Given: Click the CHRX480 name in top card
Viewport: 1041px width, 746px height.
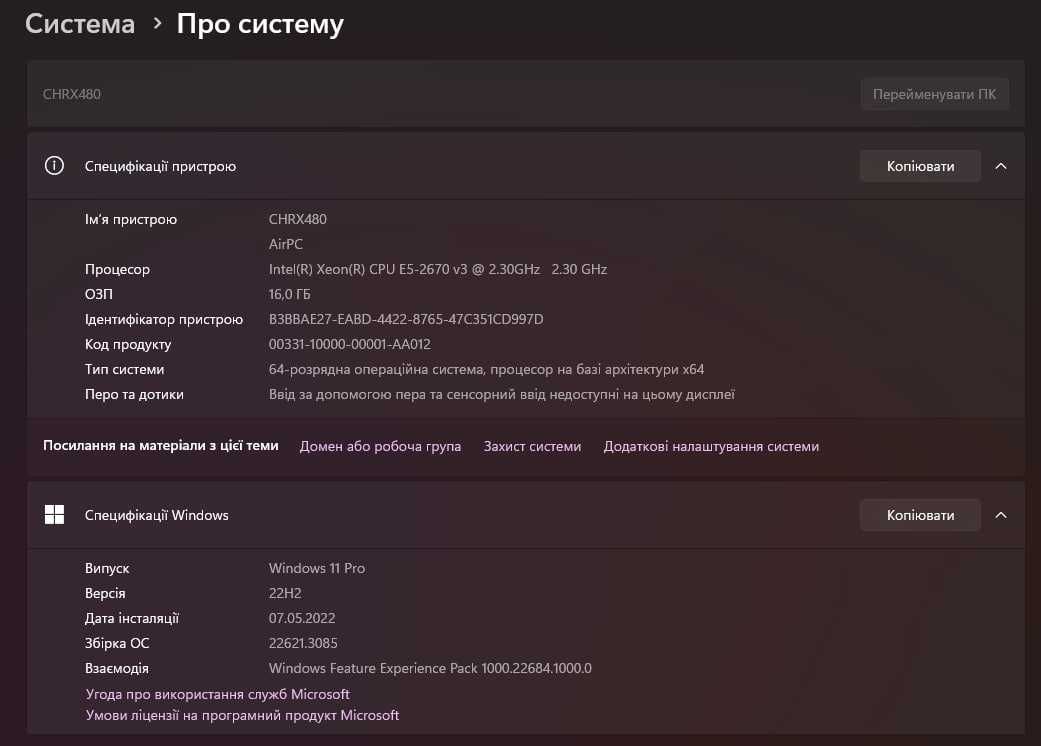Looking at the screenshot, I should coord(72,94).
